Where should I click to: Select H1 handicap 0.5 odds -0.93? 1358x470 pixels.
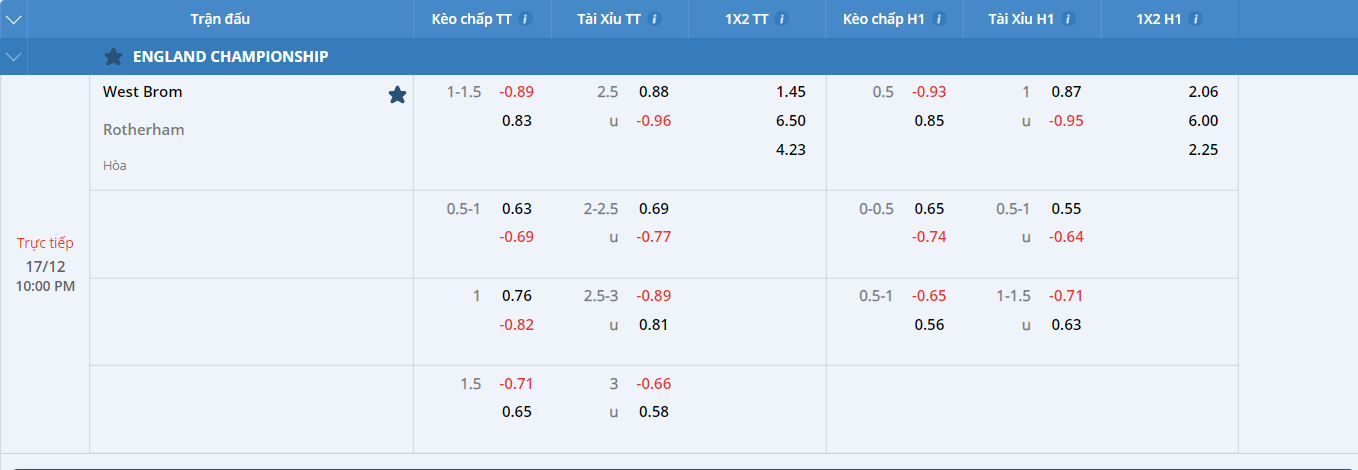pyautogui.click(x=929, y=92)
